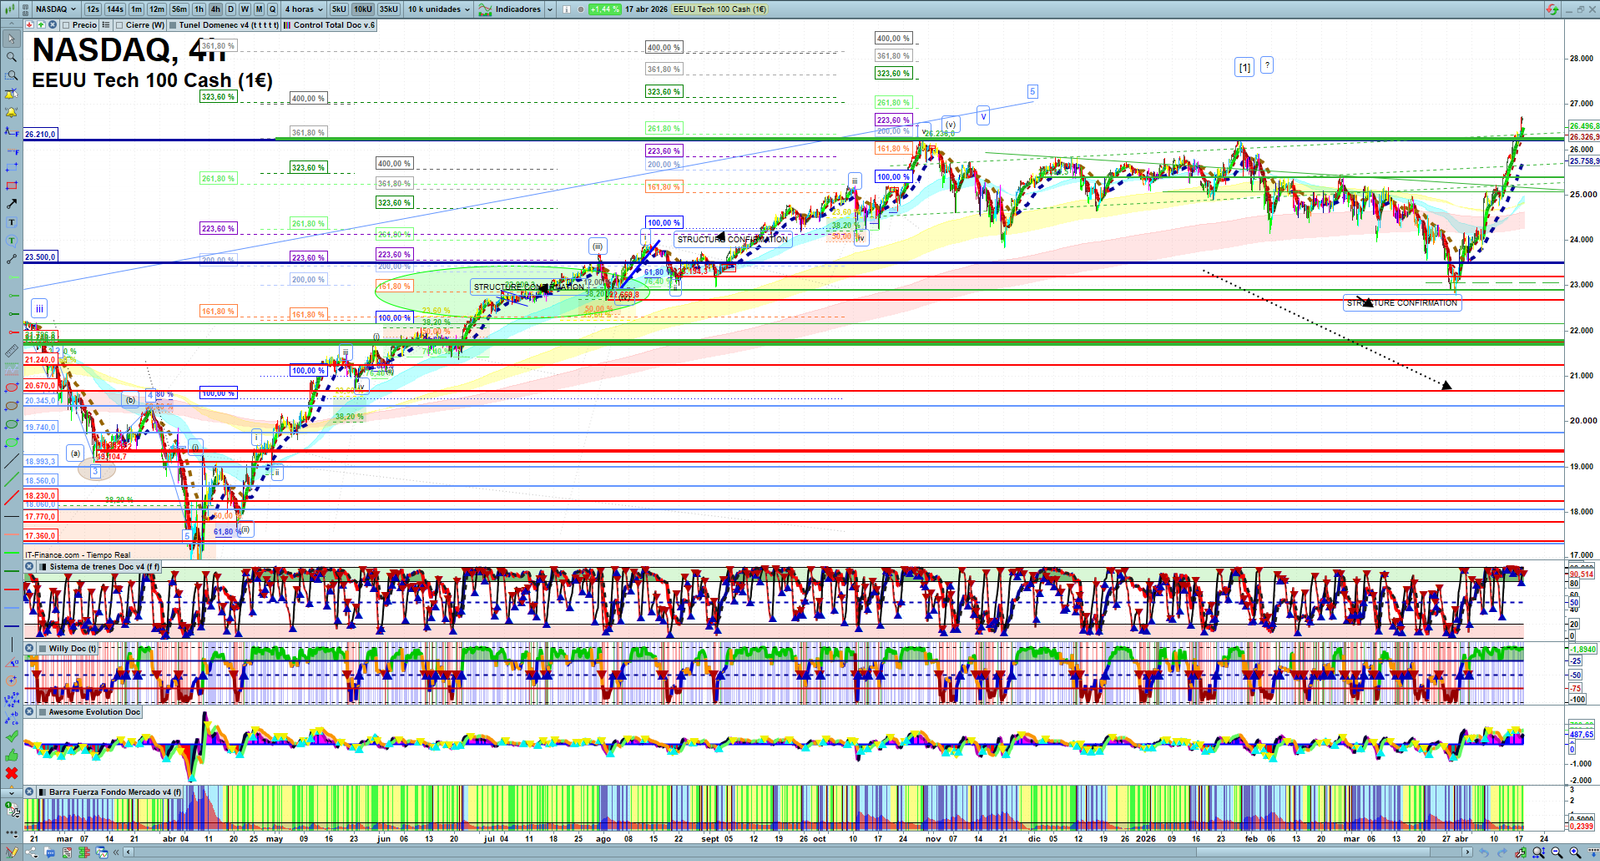The image size is (1600, 861).
Task: Select the magnifier zoom tool
Action: click(11, 57)
